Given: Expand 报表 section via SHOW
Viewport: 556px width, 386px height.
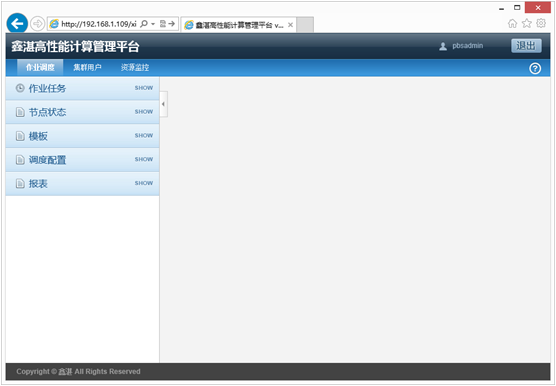Looking at the screenshot, I should (x=144, y=183).
